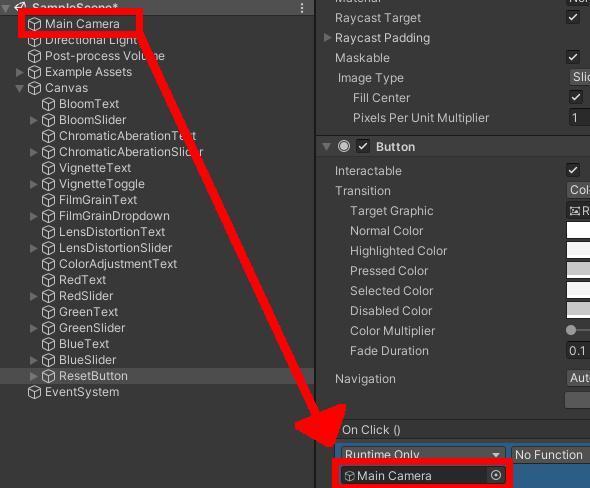The width and height of the screenshot is (590, 488).
Task: Open the Navigation mode dropdown
Action: (x=578, y=377)
